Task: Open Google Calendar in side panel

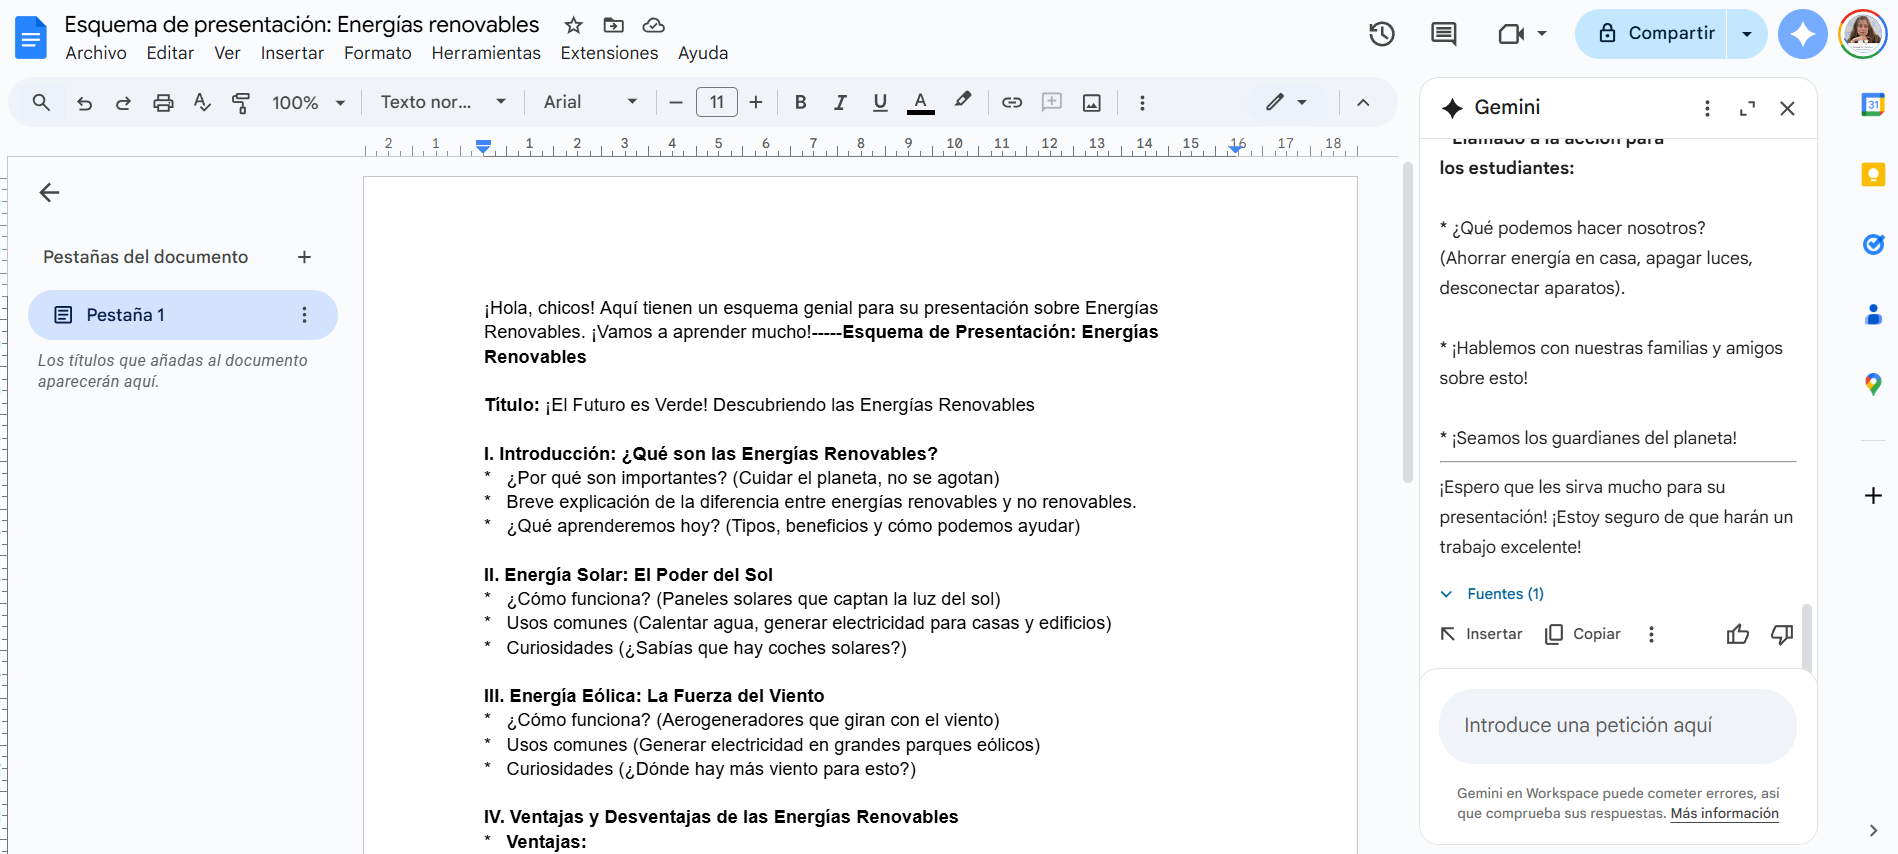Action: pyautogui.click(x=1873, y=104)
